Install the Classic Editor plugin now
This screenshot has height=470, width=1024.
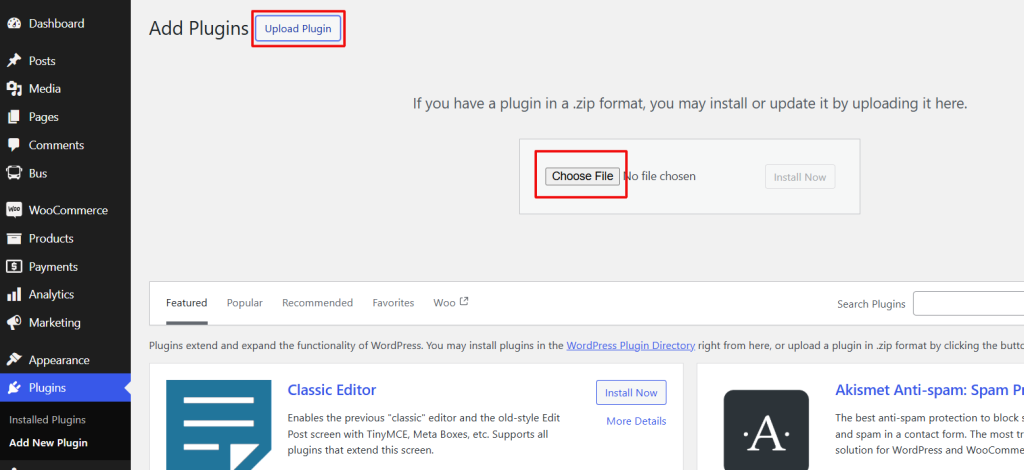pos(631,393)
